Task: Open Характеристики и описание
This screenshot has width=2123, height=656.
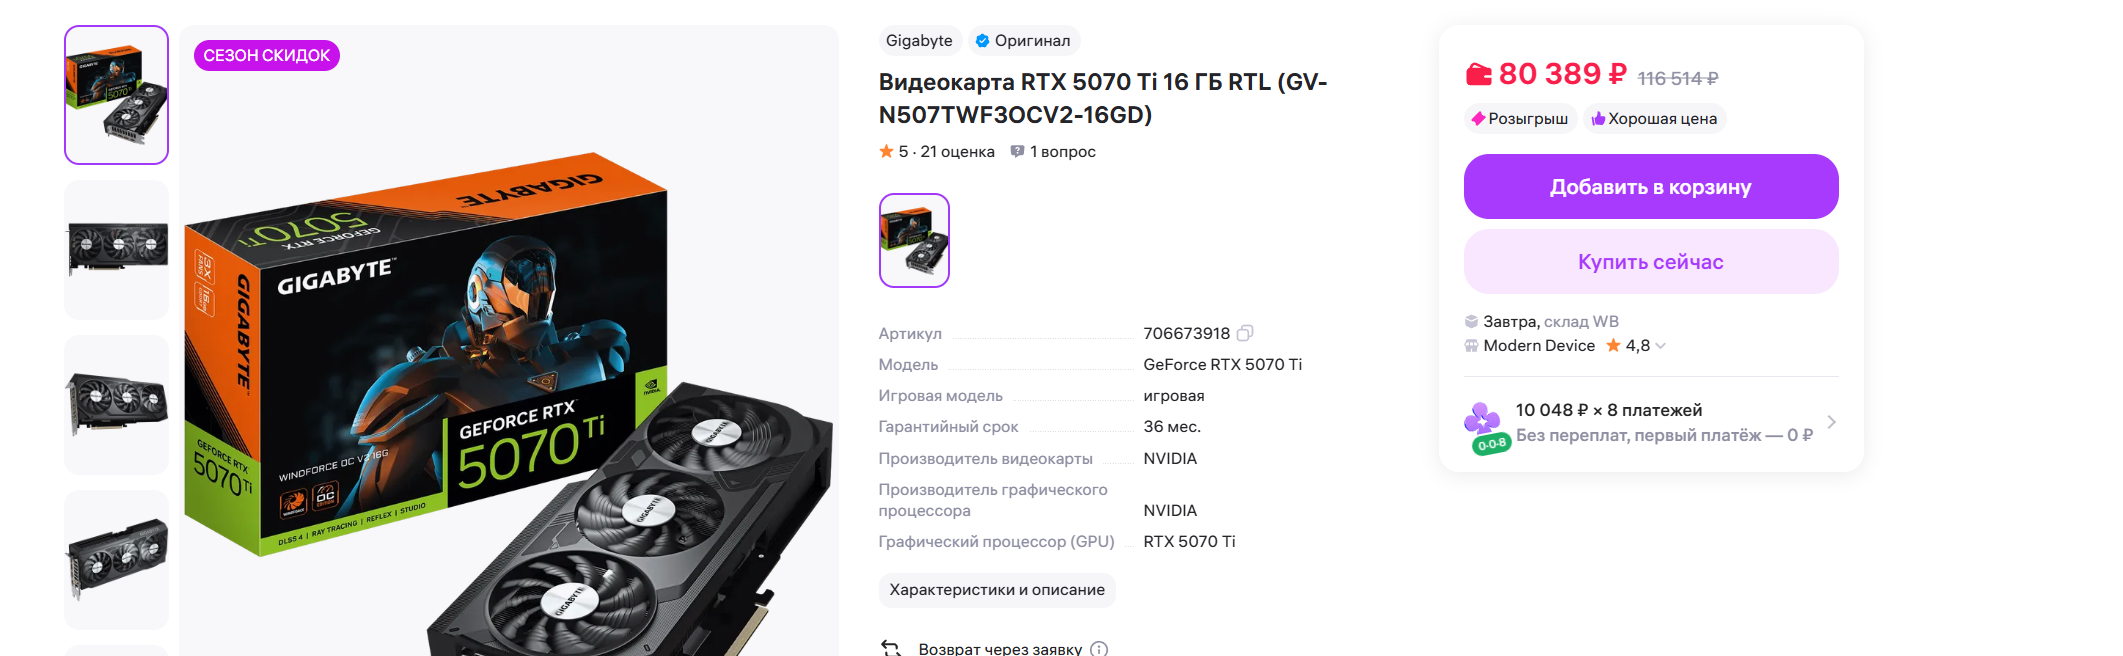Action: pos(997,590)
